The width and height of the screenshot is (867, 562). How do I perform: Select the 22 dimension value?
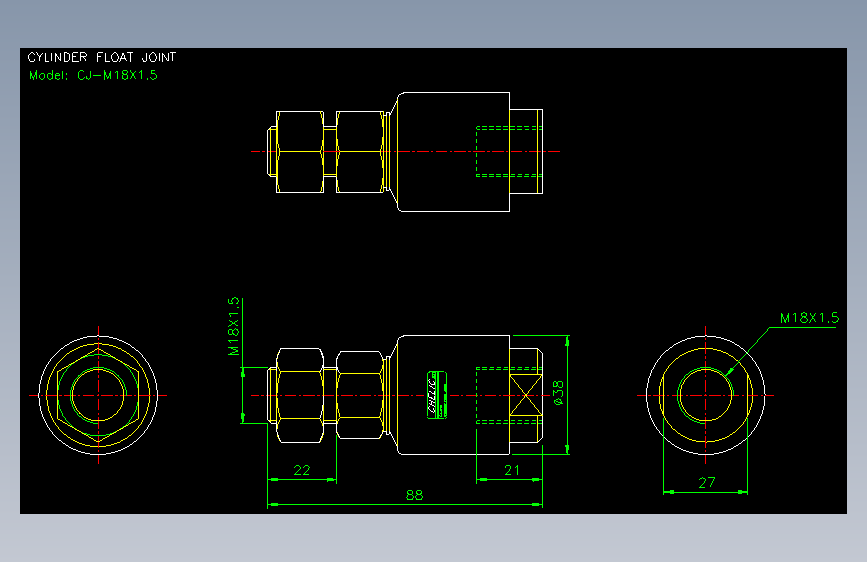(302, 470)
